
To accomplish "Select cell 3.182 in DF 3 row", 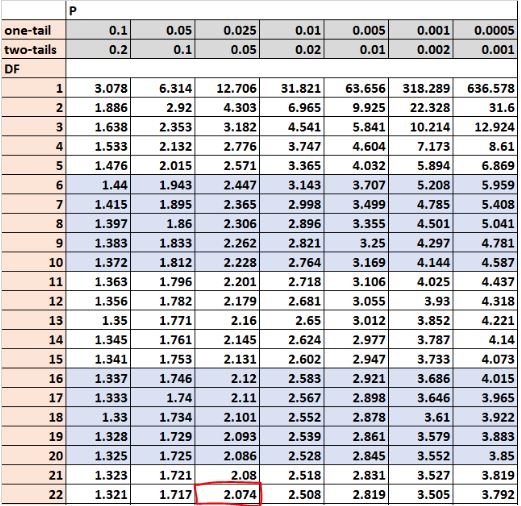I will (x=227, y=127).
